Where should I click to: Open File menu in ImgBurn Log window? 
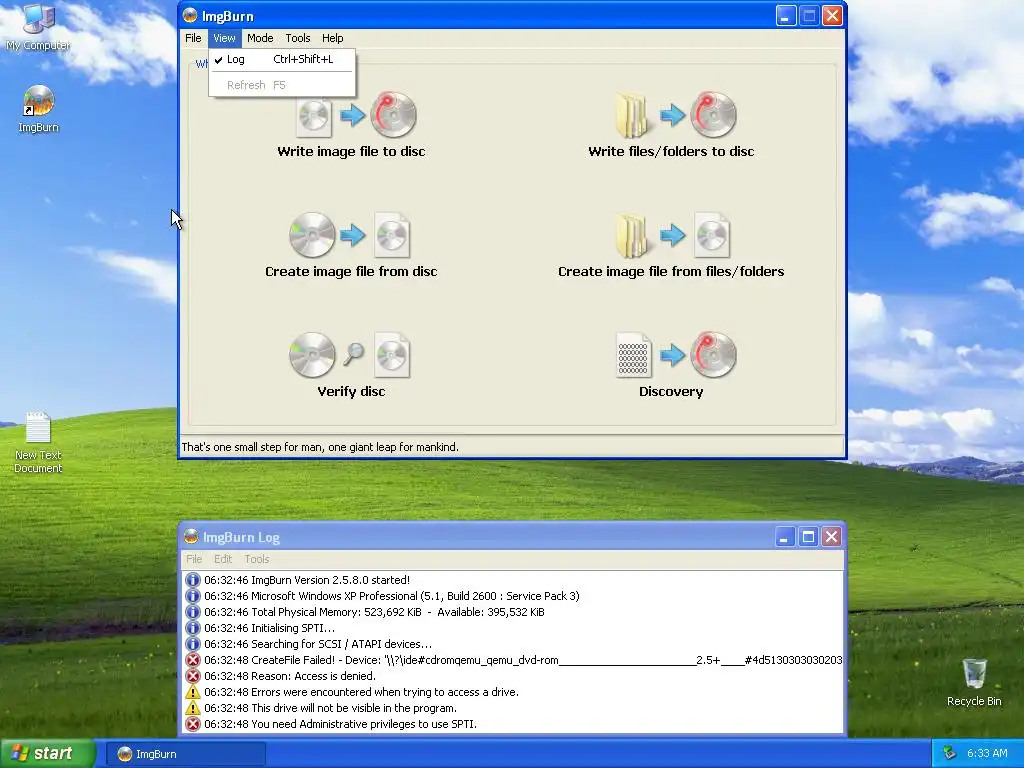click(x=194, y=559)
